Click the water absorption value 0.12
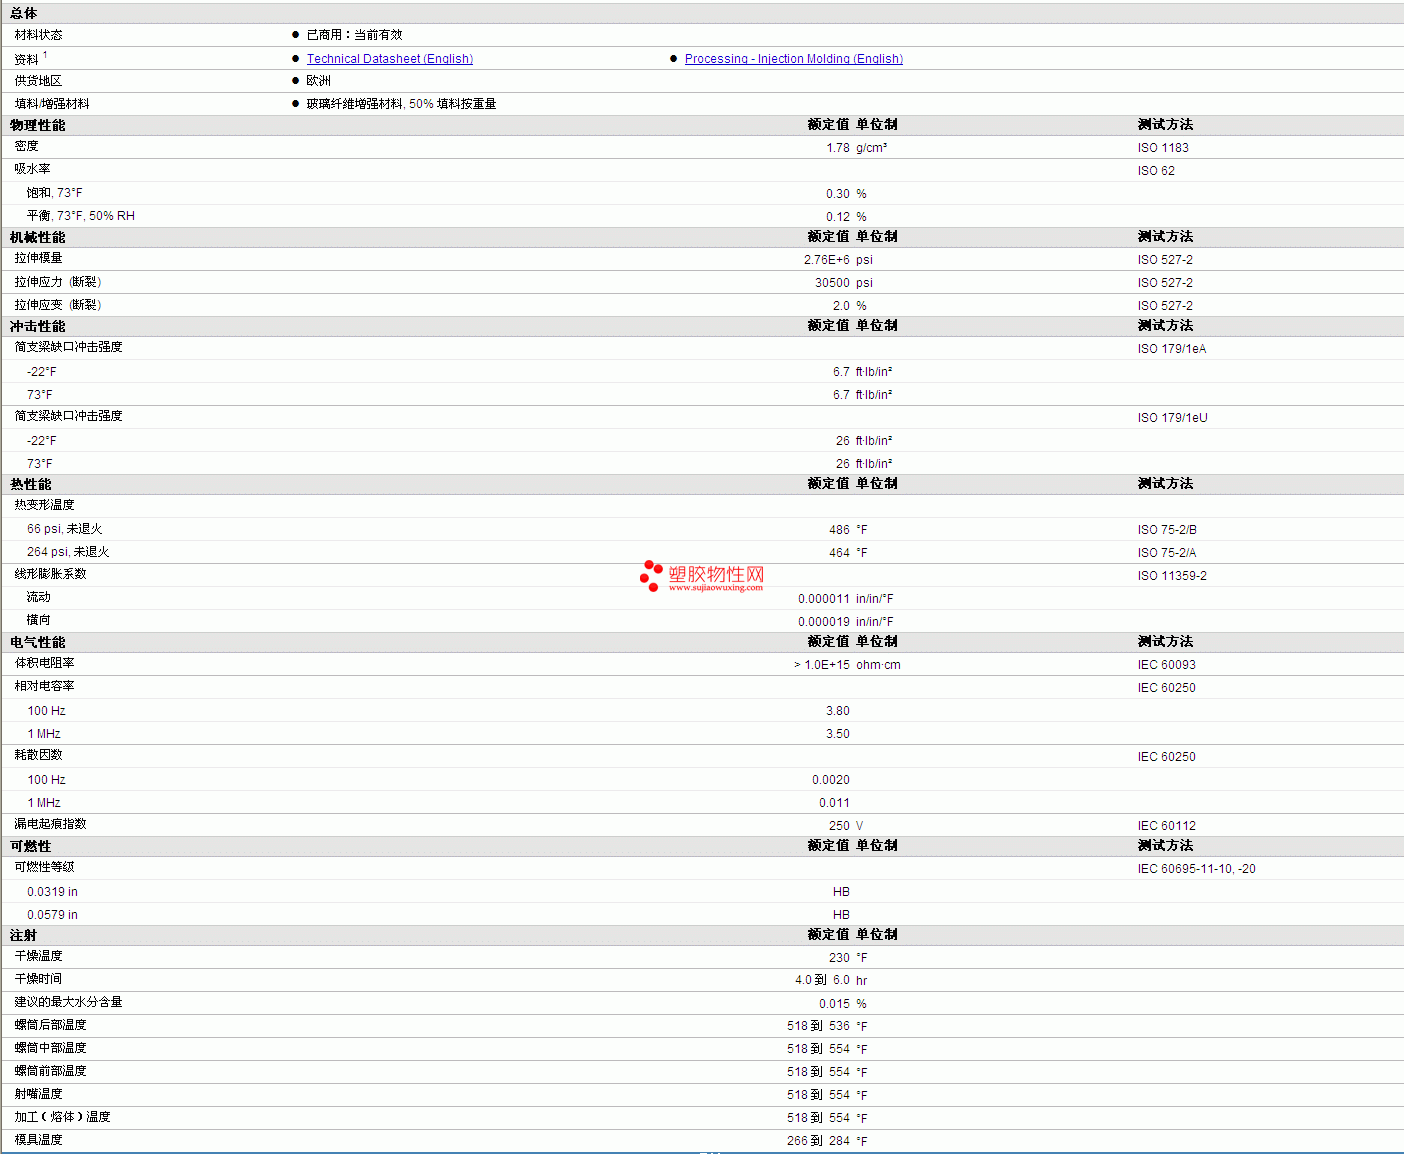 838,217
